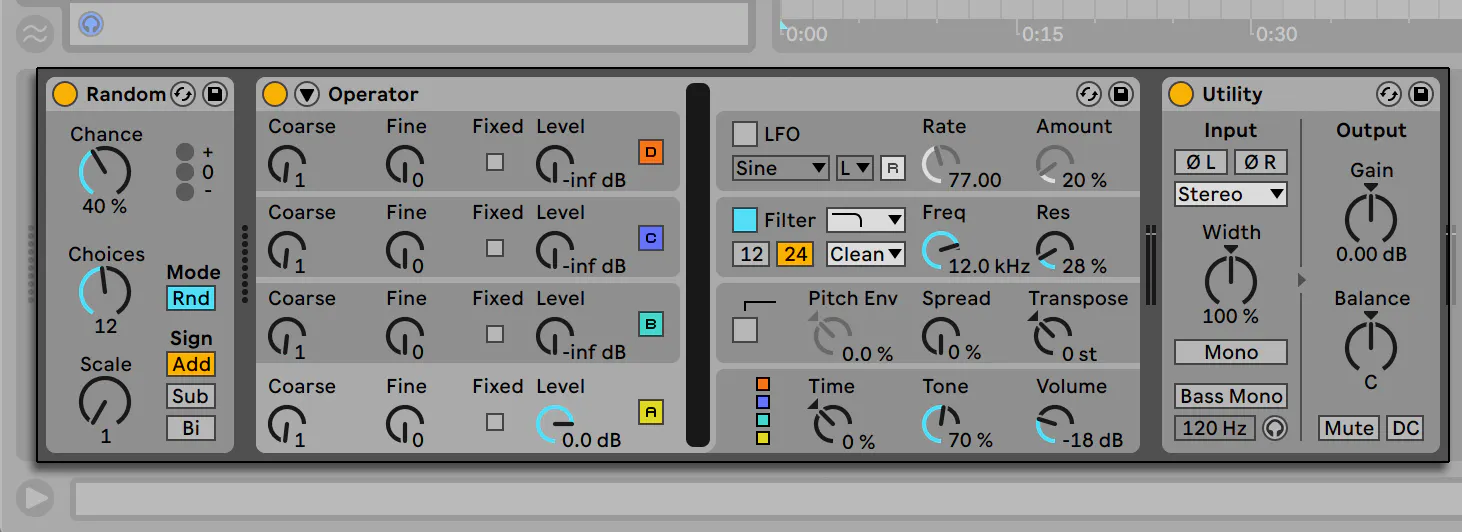Screen dimensions: 1462x532
Task: Enable Fixed mode for oscillator A
Action: (x=495, y=422)
